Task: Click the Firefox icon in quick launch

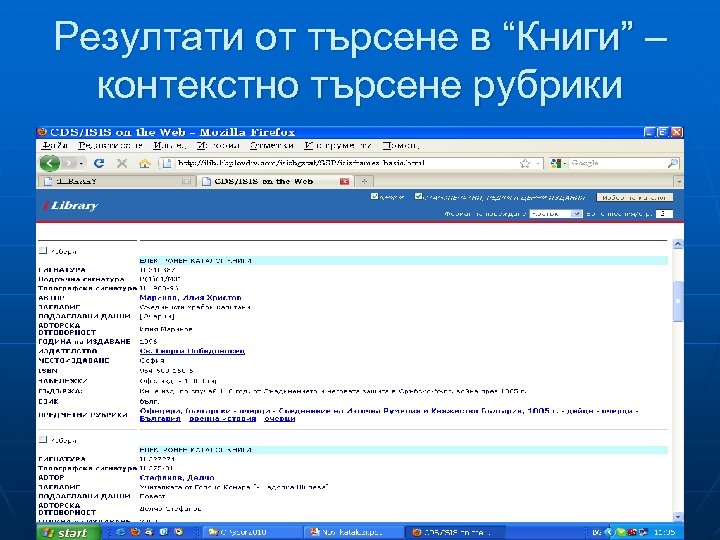Action: [x=135, y=532]
